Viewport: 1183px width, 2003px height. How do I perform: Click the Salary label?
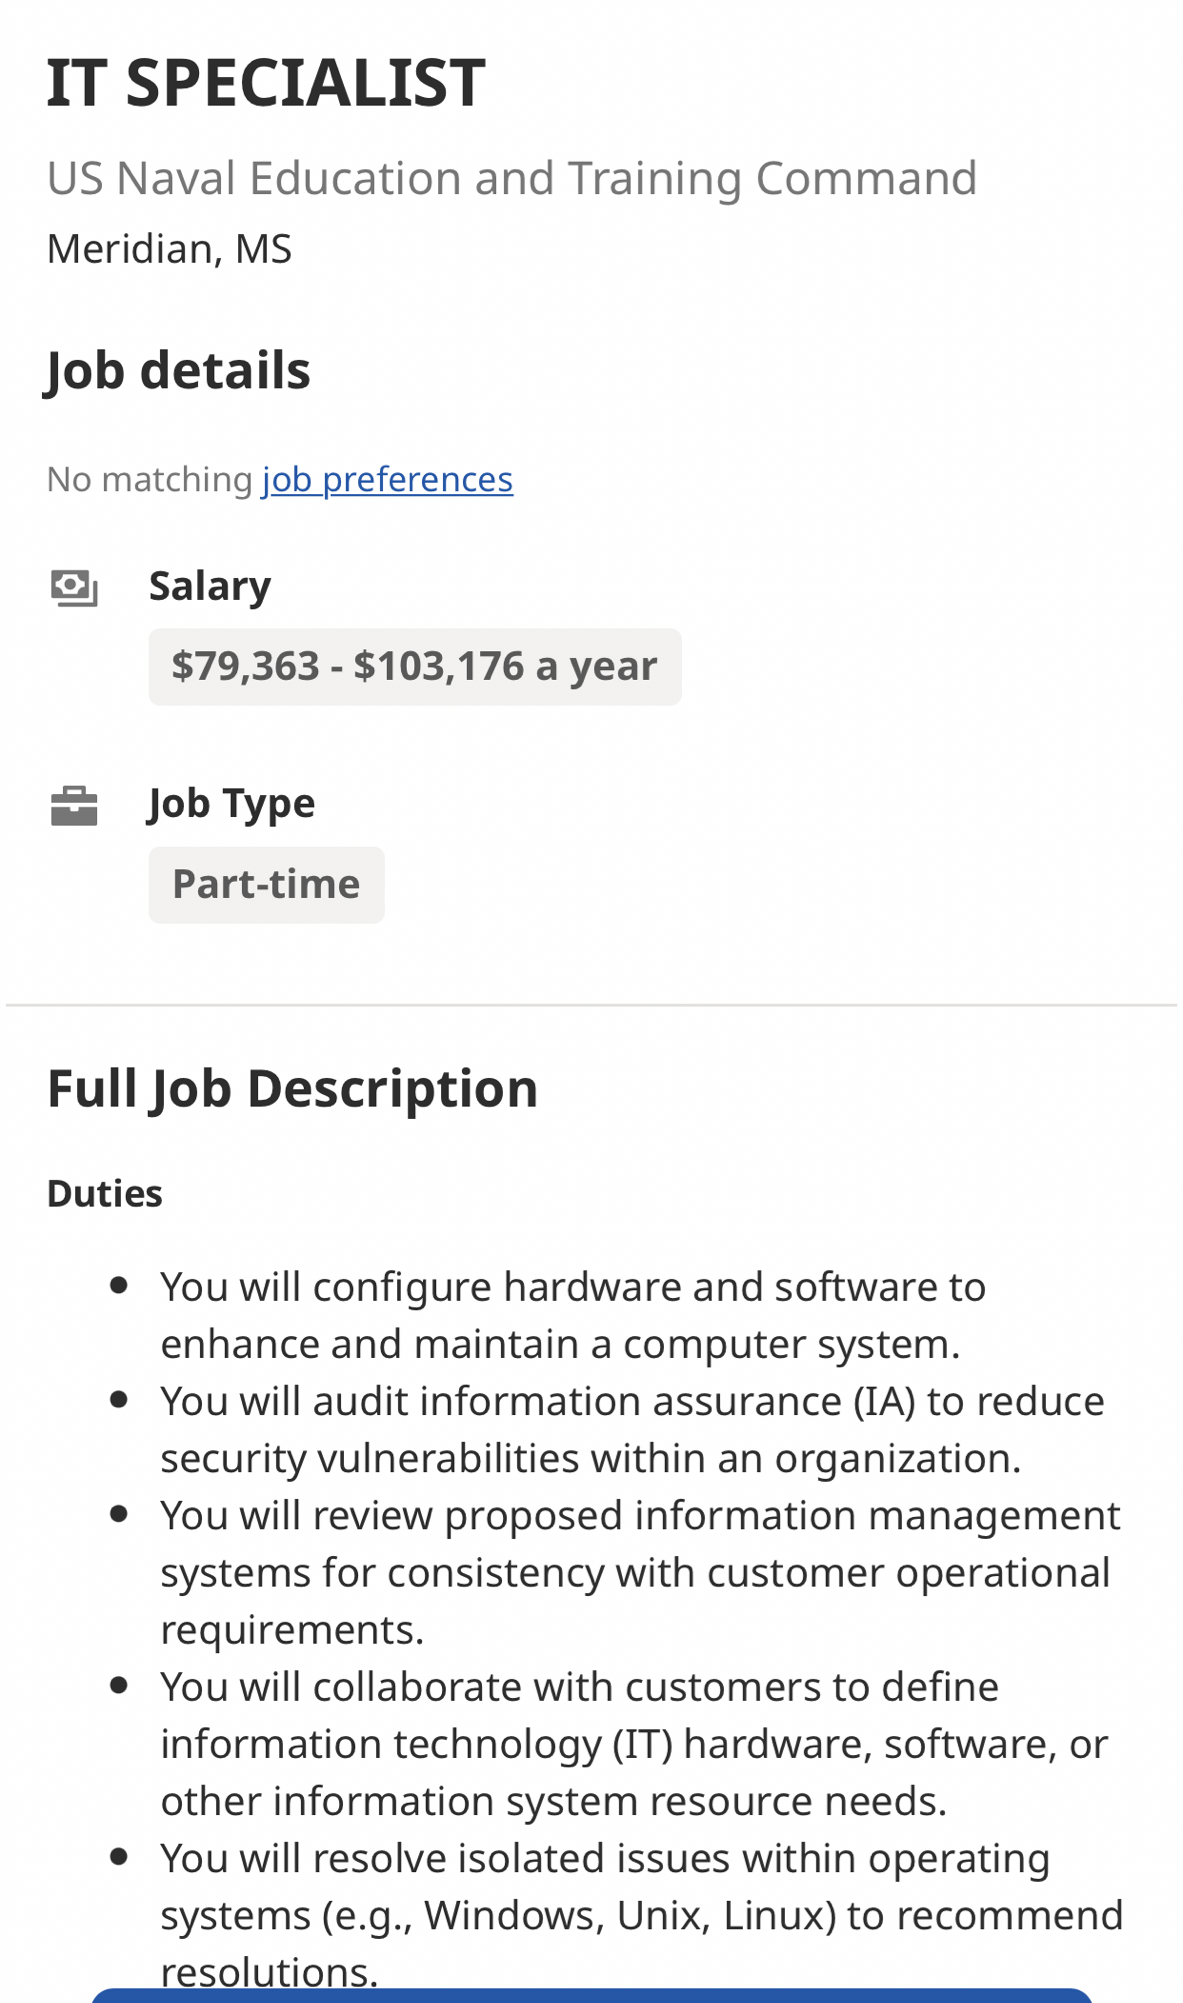point(210,586)
